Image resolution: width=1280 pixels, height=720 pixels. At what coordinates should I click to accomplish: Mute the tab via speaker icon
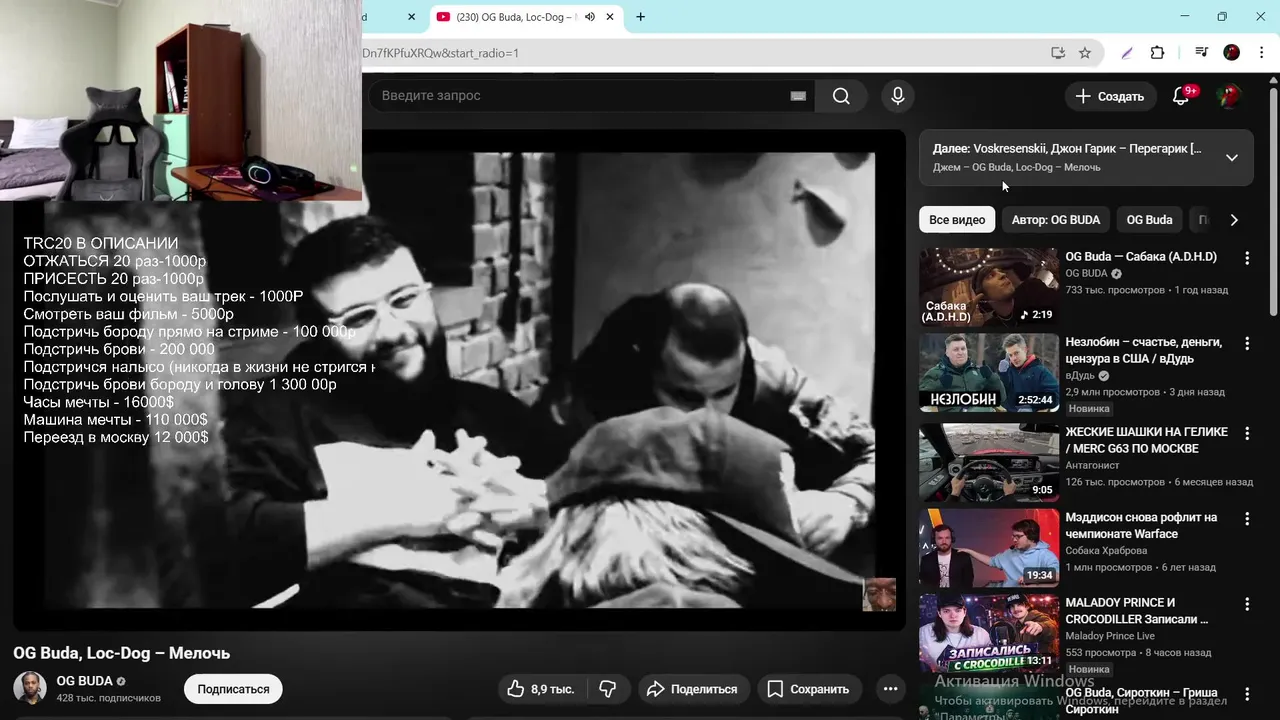[590, 17]
